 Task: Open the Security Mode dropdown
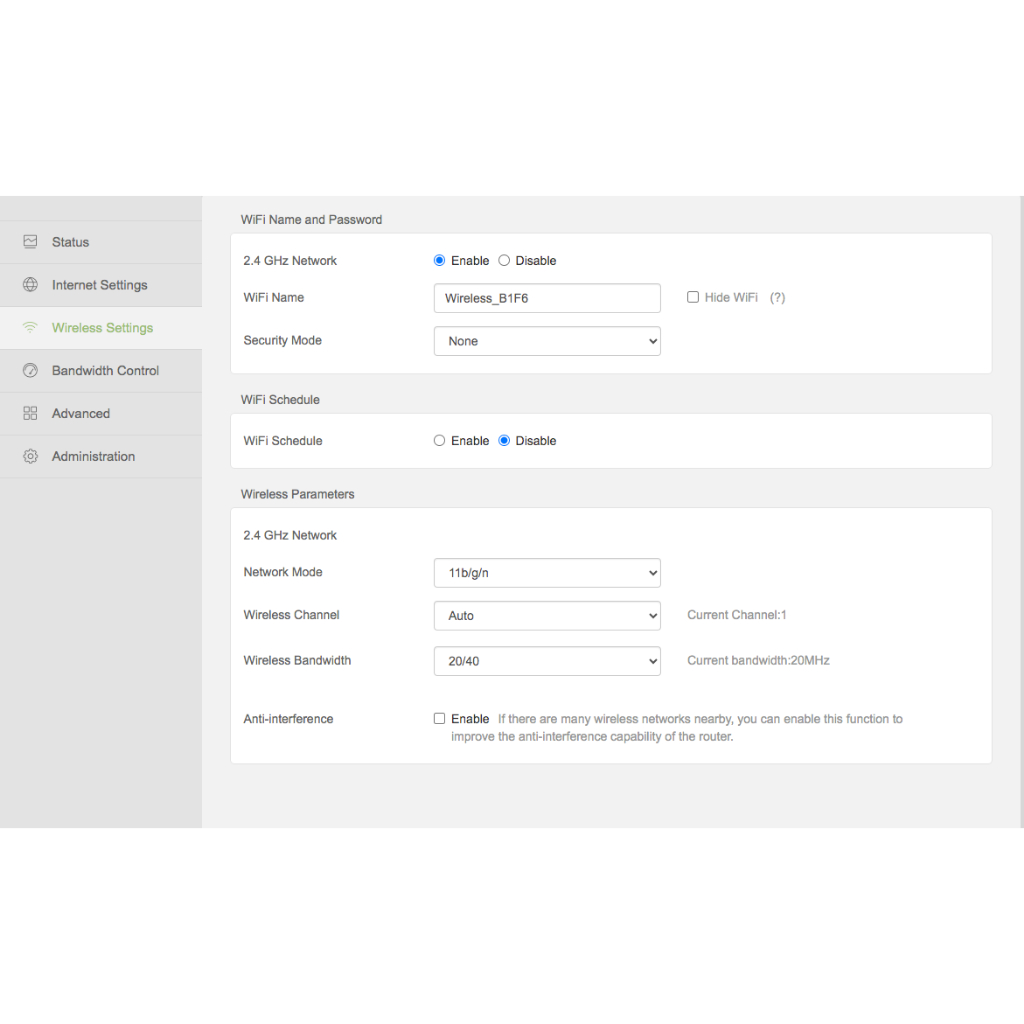point(547,341)
